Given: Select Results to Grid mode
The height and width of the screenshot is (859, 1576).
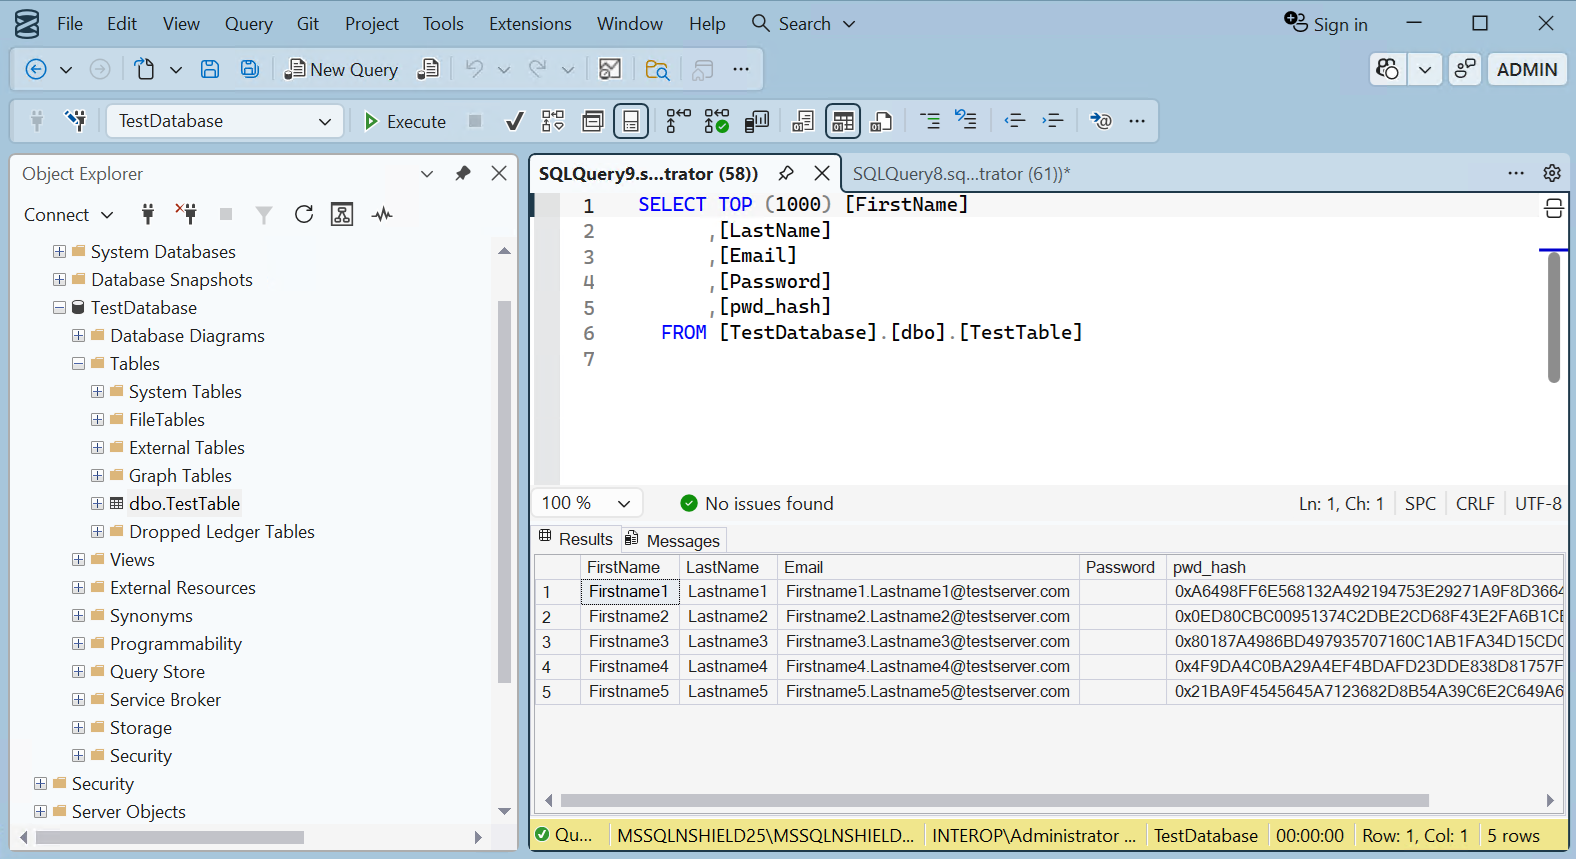Looking at the screenshot, I should 843,121.
